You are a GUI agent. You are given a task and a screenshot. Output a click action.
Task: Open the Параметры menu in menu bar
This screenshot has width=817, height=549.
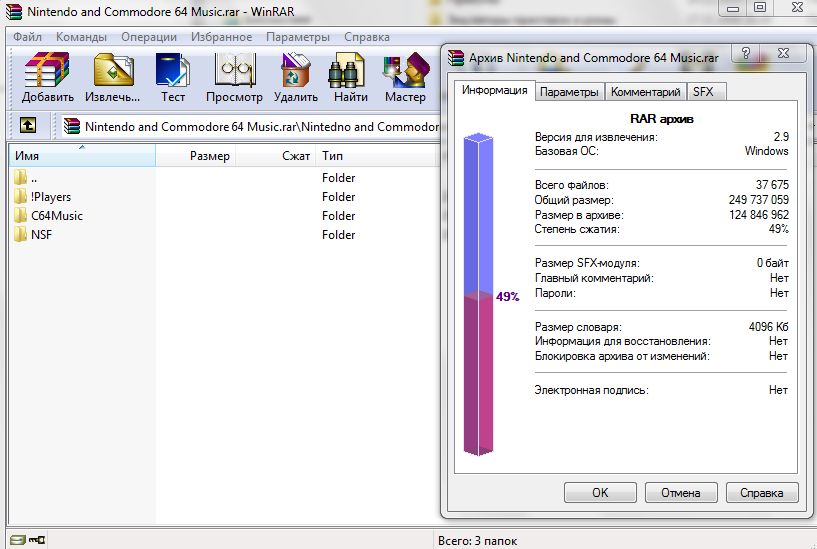tap(298, 37)
